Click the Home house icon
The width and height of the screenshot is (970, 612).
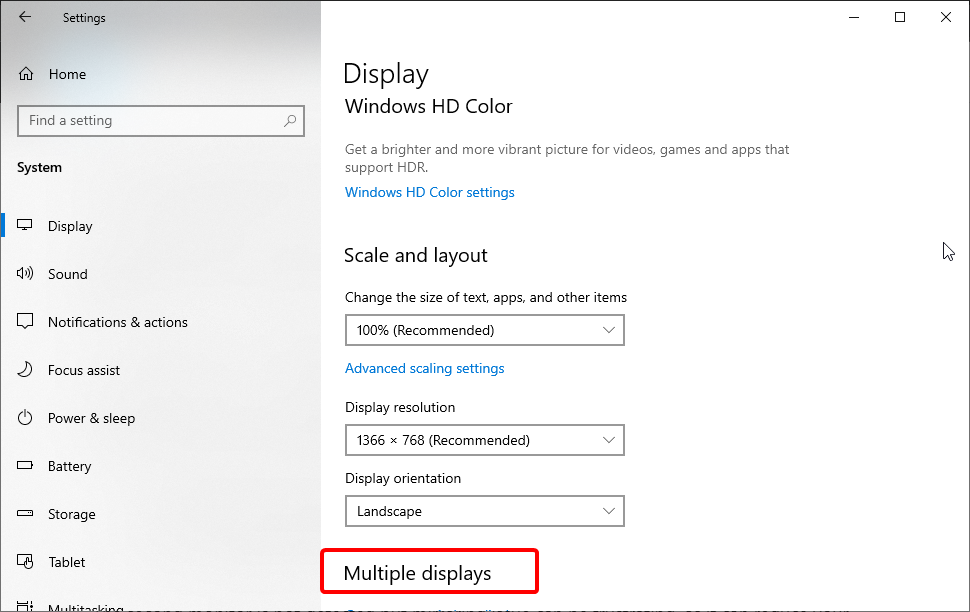(25, 74)
